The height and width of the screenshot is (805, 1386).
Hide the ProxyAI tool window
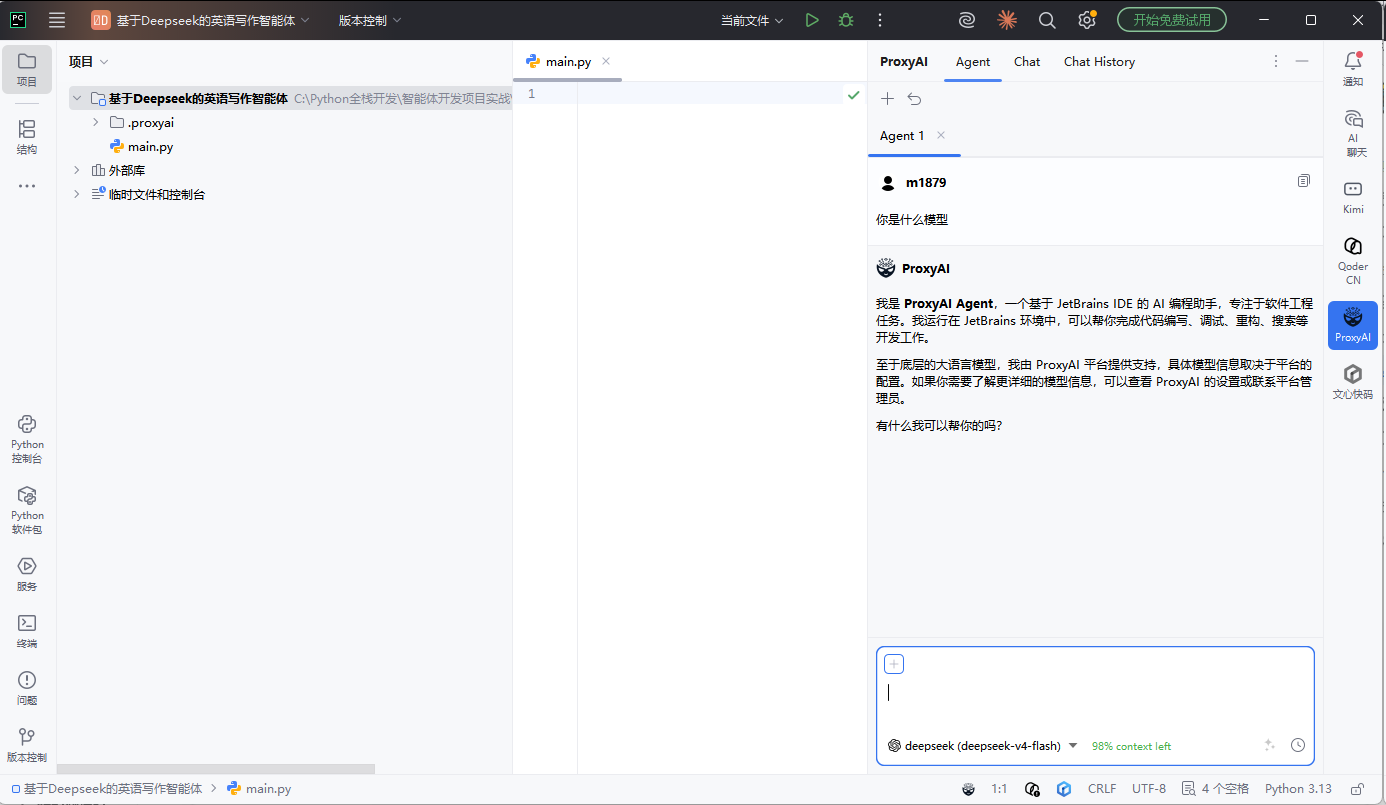pos(1302,61)
